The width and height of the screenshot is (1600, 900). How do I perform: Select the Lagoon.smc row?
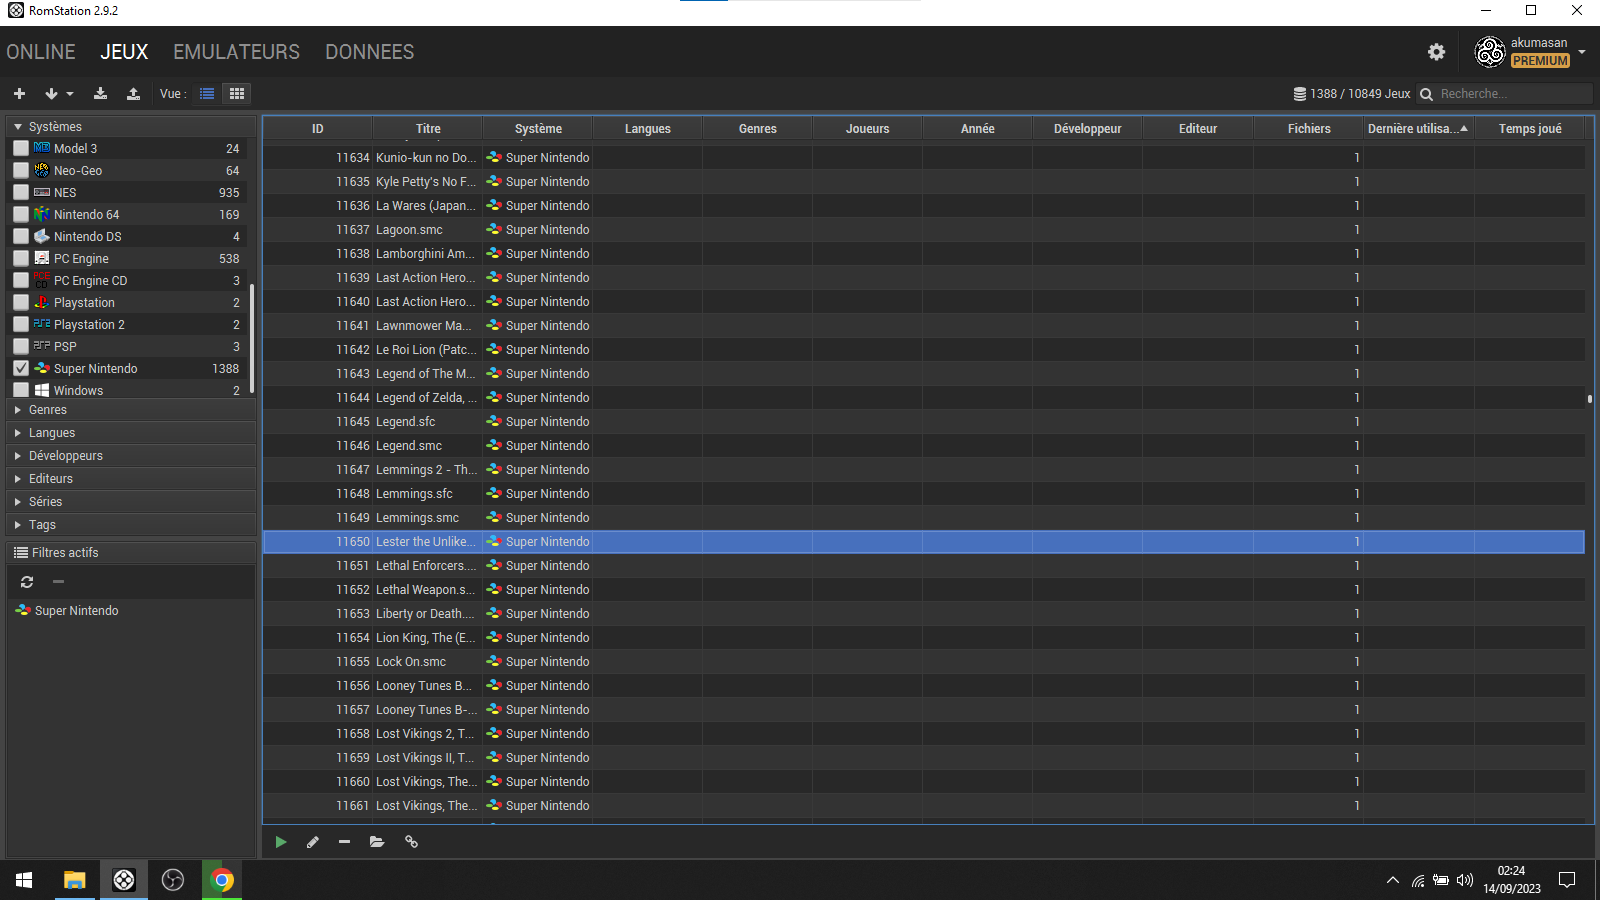tap(924, 230)
